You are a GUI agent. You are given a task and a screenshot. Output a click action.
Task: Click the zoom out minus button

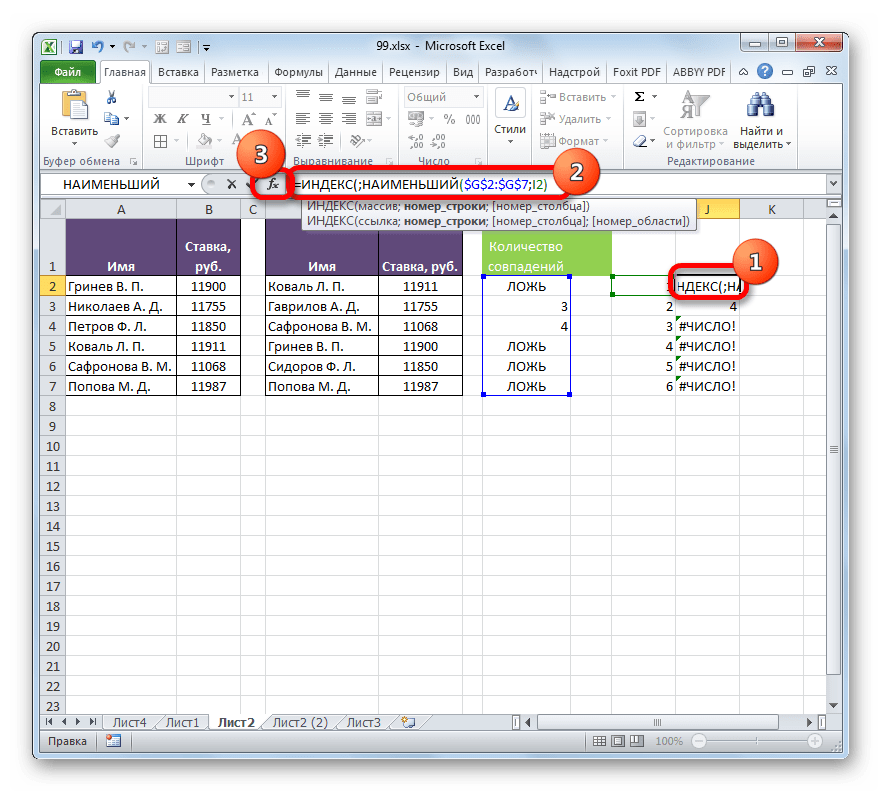tap(699, 741)
